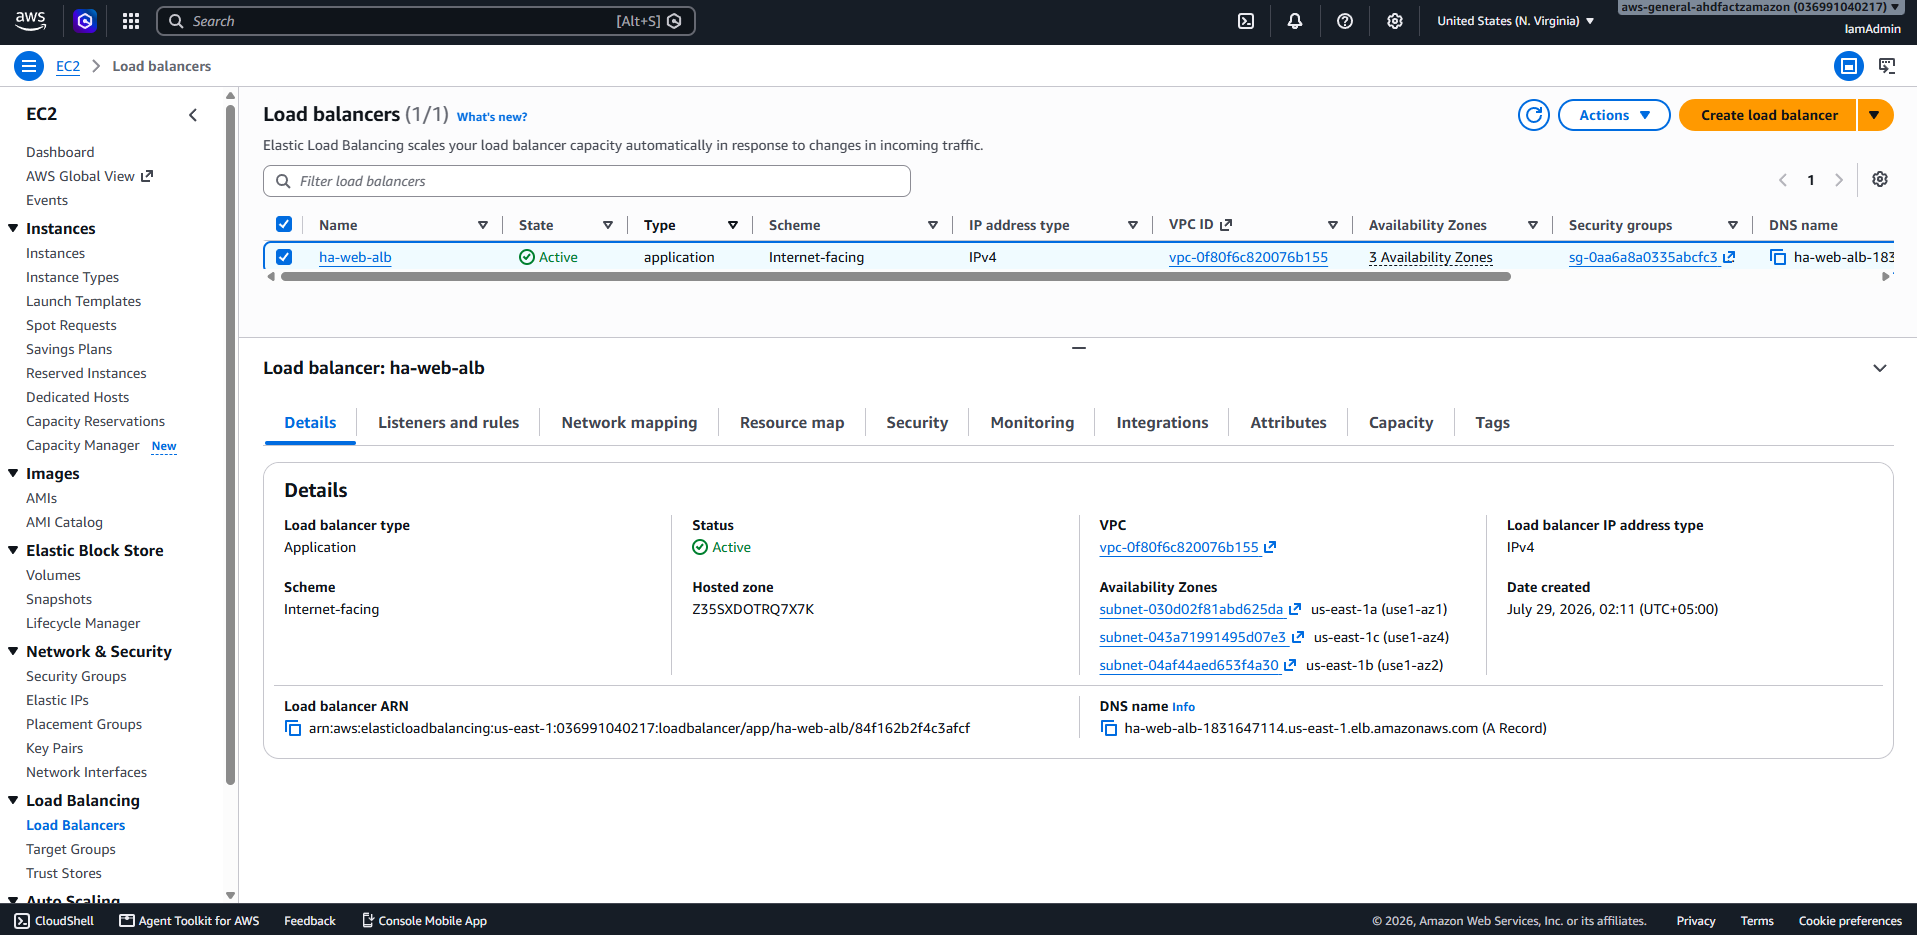Open the Resource map tab
1917x935 pixels.
click(792, 423)
